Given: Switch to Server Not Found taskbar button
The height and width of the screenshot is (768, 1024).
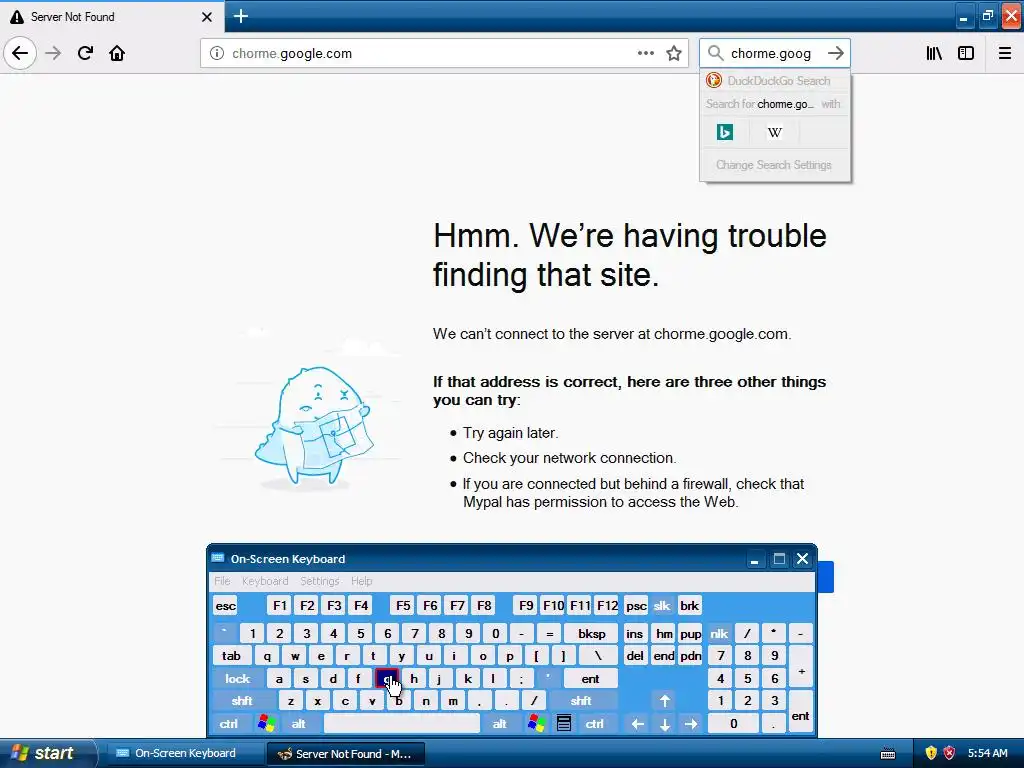Looking at the screenshot, I should [345, 754].
